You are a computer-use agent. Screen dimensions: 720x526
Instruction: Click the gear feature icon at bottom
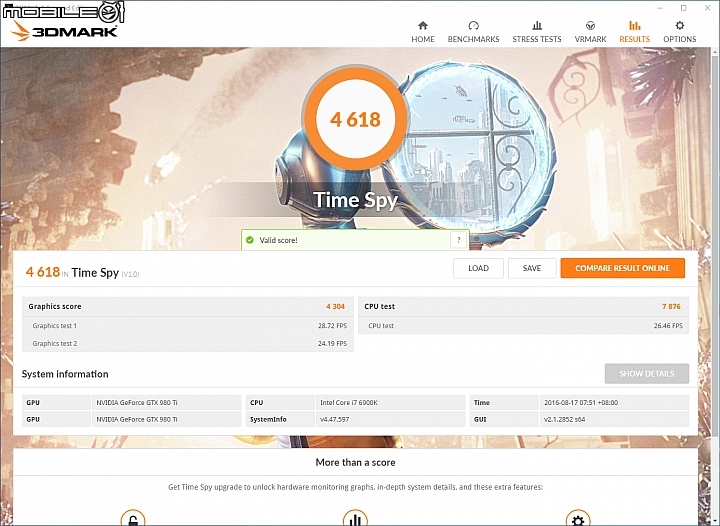pyautogui.click(x=578, y=519)
